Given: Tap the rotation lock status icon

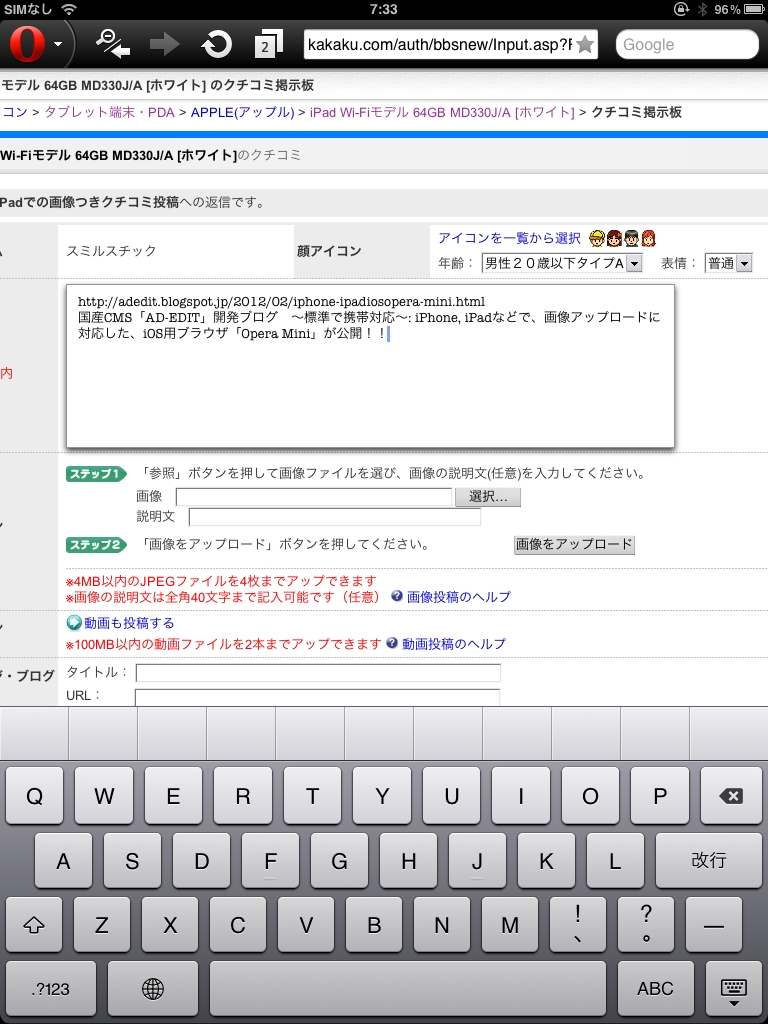Looking at the screenshot, I should 681,9.
